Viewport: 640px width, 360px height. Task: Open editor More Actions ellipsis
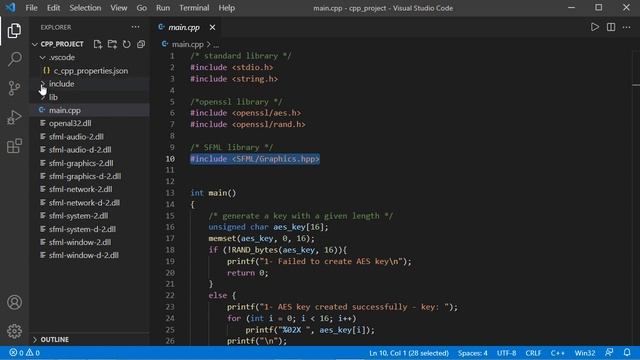point(627,27)
